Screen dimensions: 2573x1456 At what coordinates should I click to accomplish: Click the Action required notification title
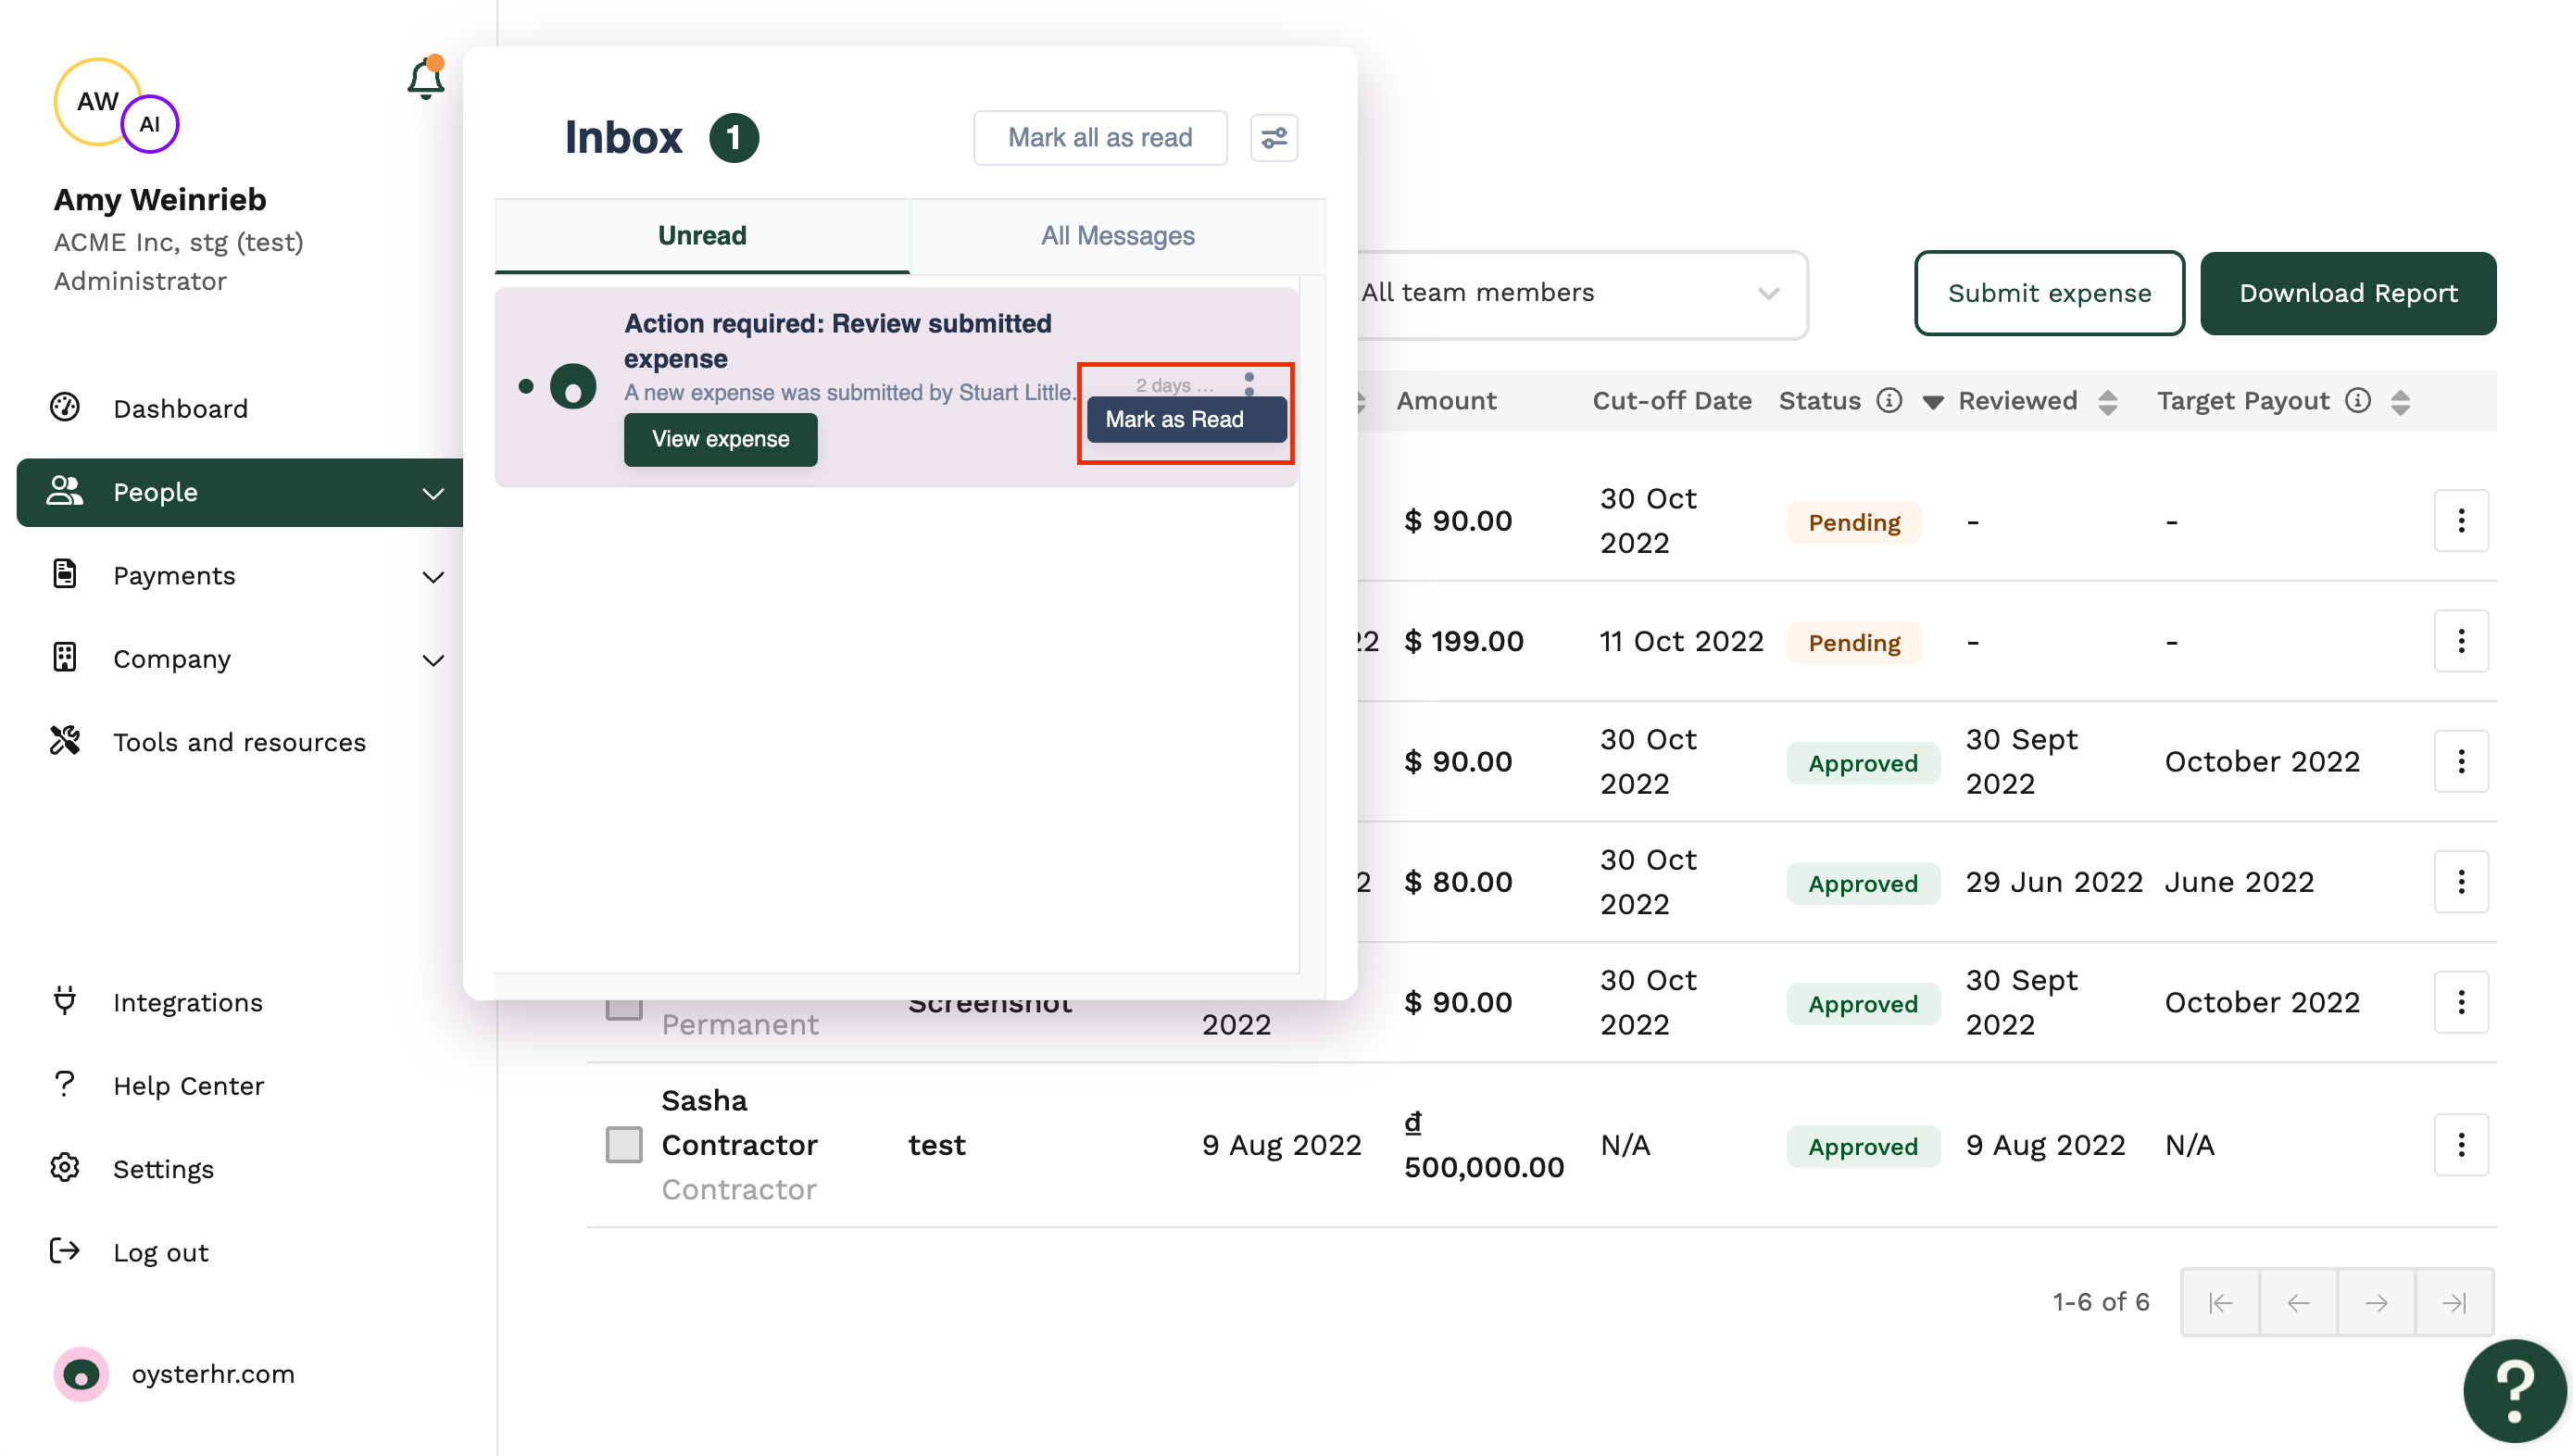coord(837,341)
